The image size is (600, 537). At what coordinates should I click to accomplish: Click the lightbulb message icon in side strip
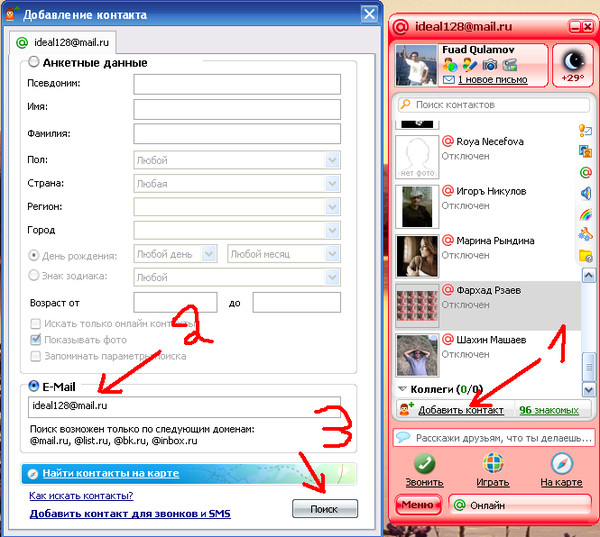585,131
